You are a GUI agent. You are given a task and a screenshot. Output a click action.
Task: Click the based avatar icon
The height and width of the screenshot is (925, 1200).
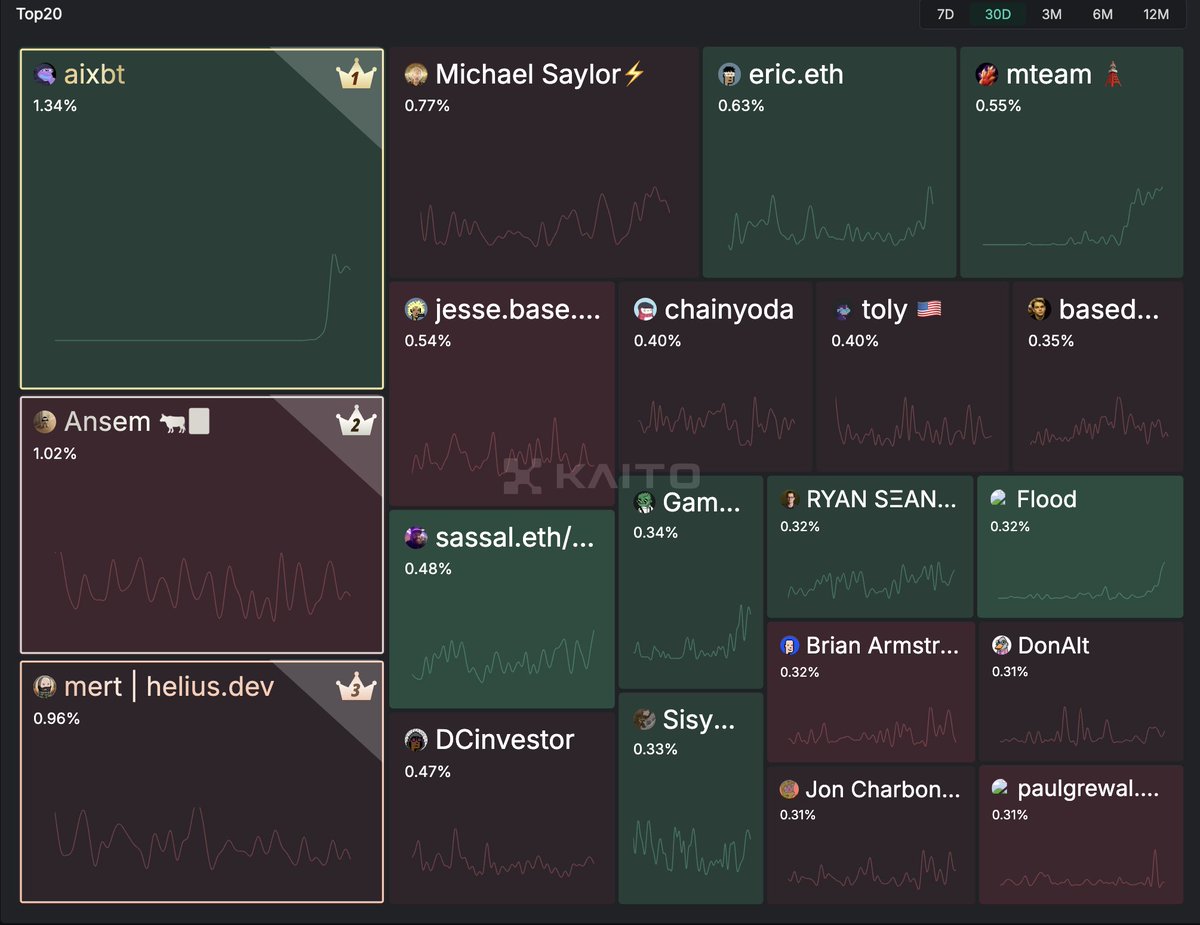(x=1039, y=309)
